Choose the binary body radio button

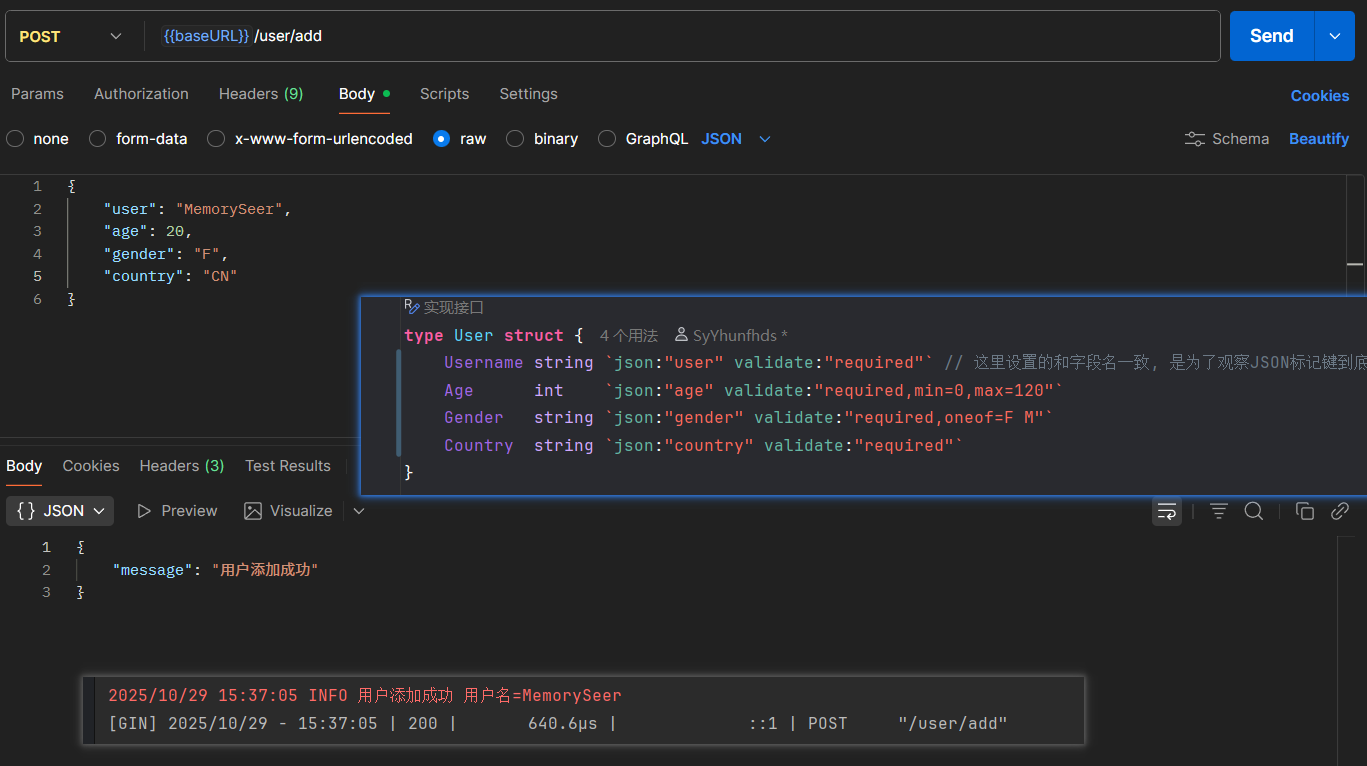515,139
